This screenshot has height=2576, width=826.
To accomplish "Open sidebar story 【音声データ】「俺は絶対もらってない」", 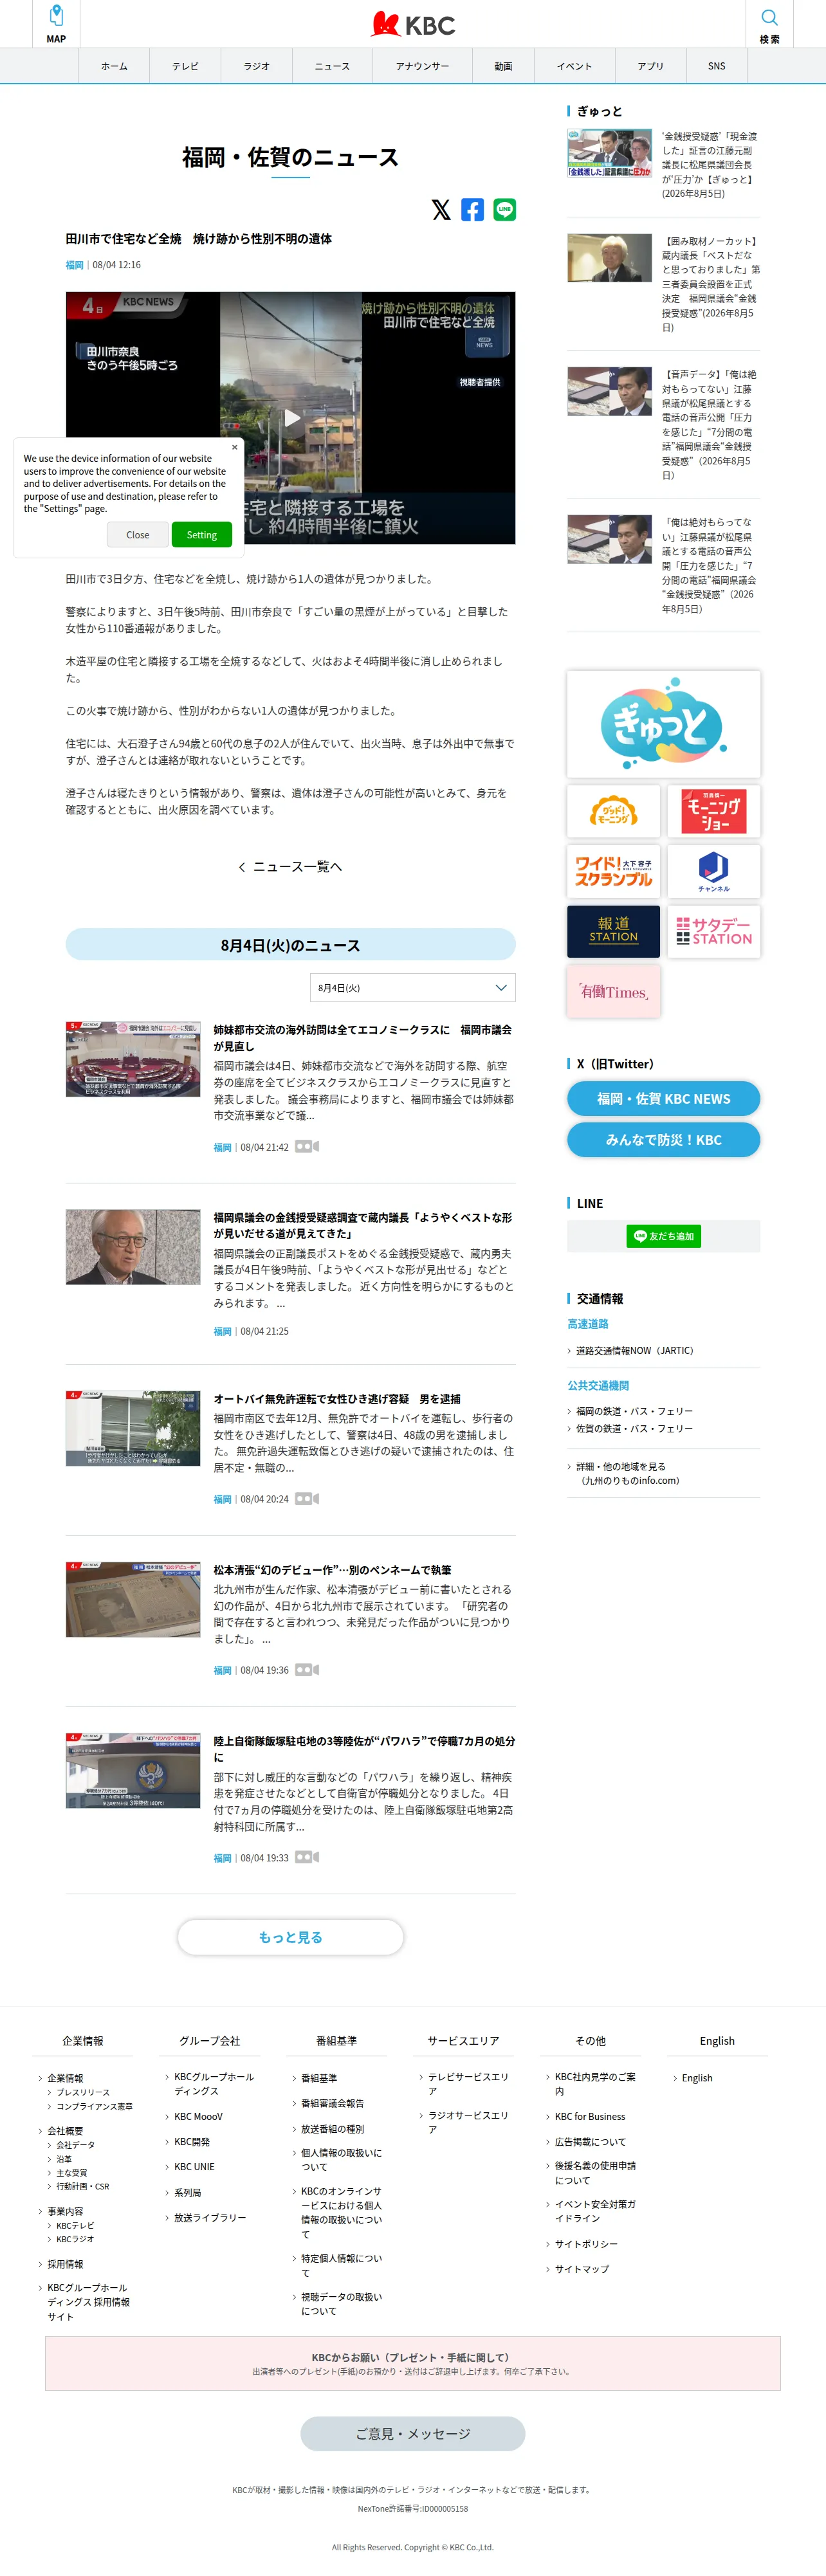I will (x=710, y=424).
